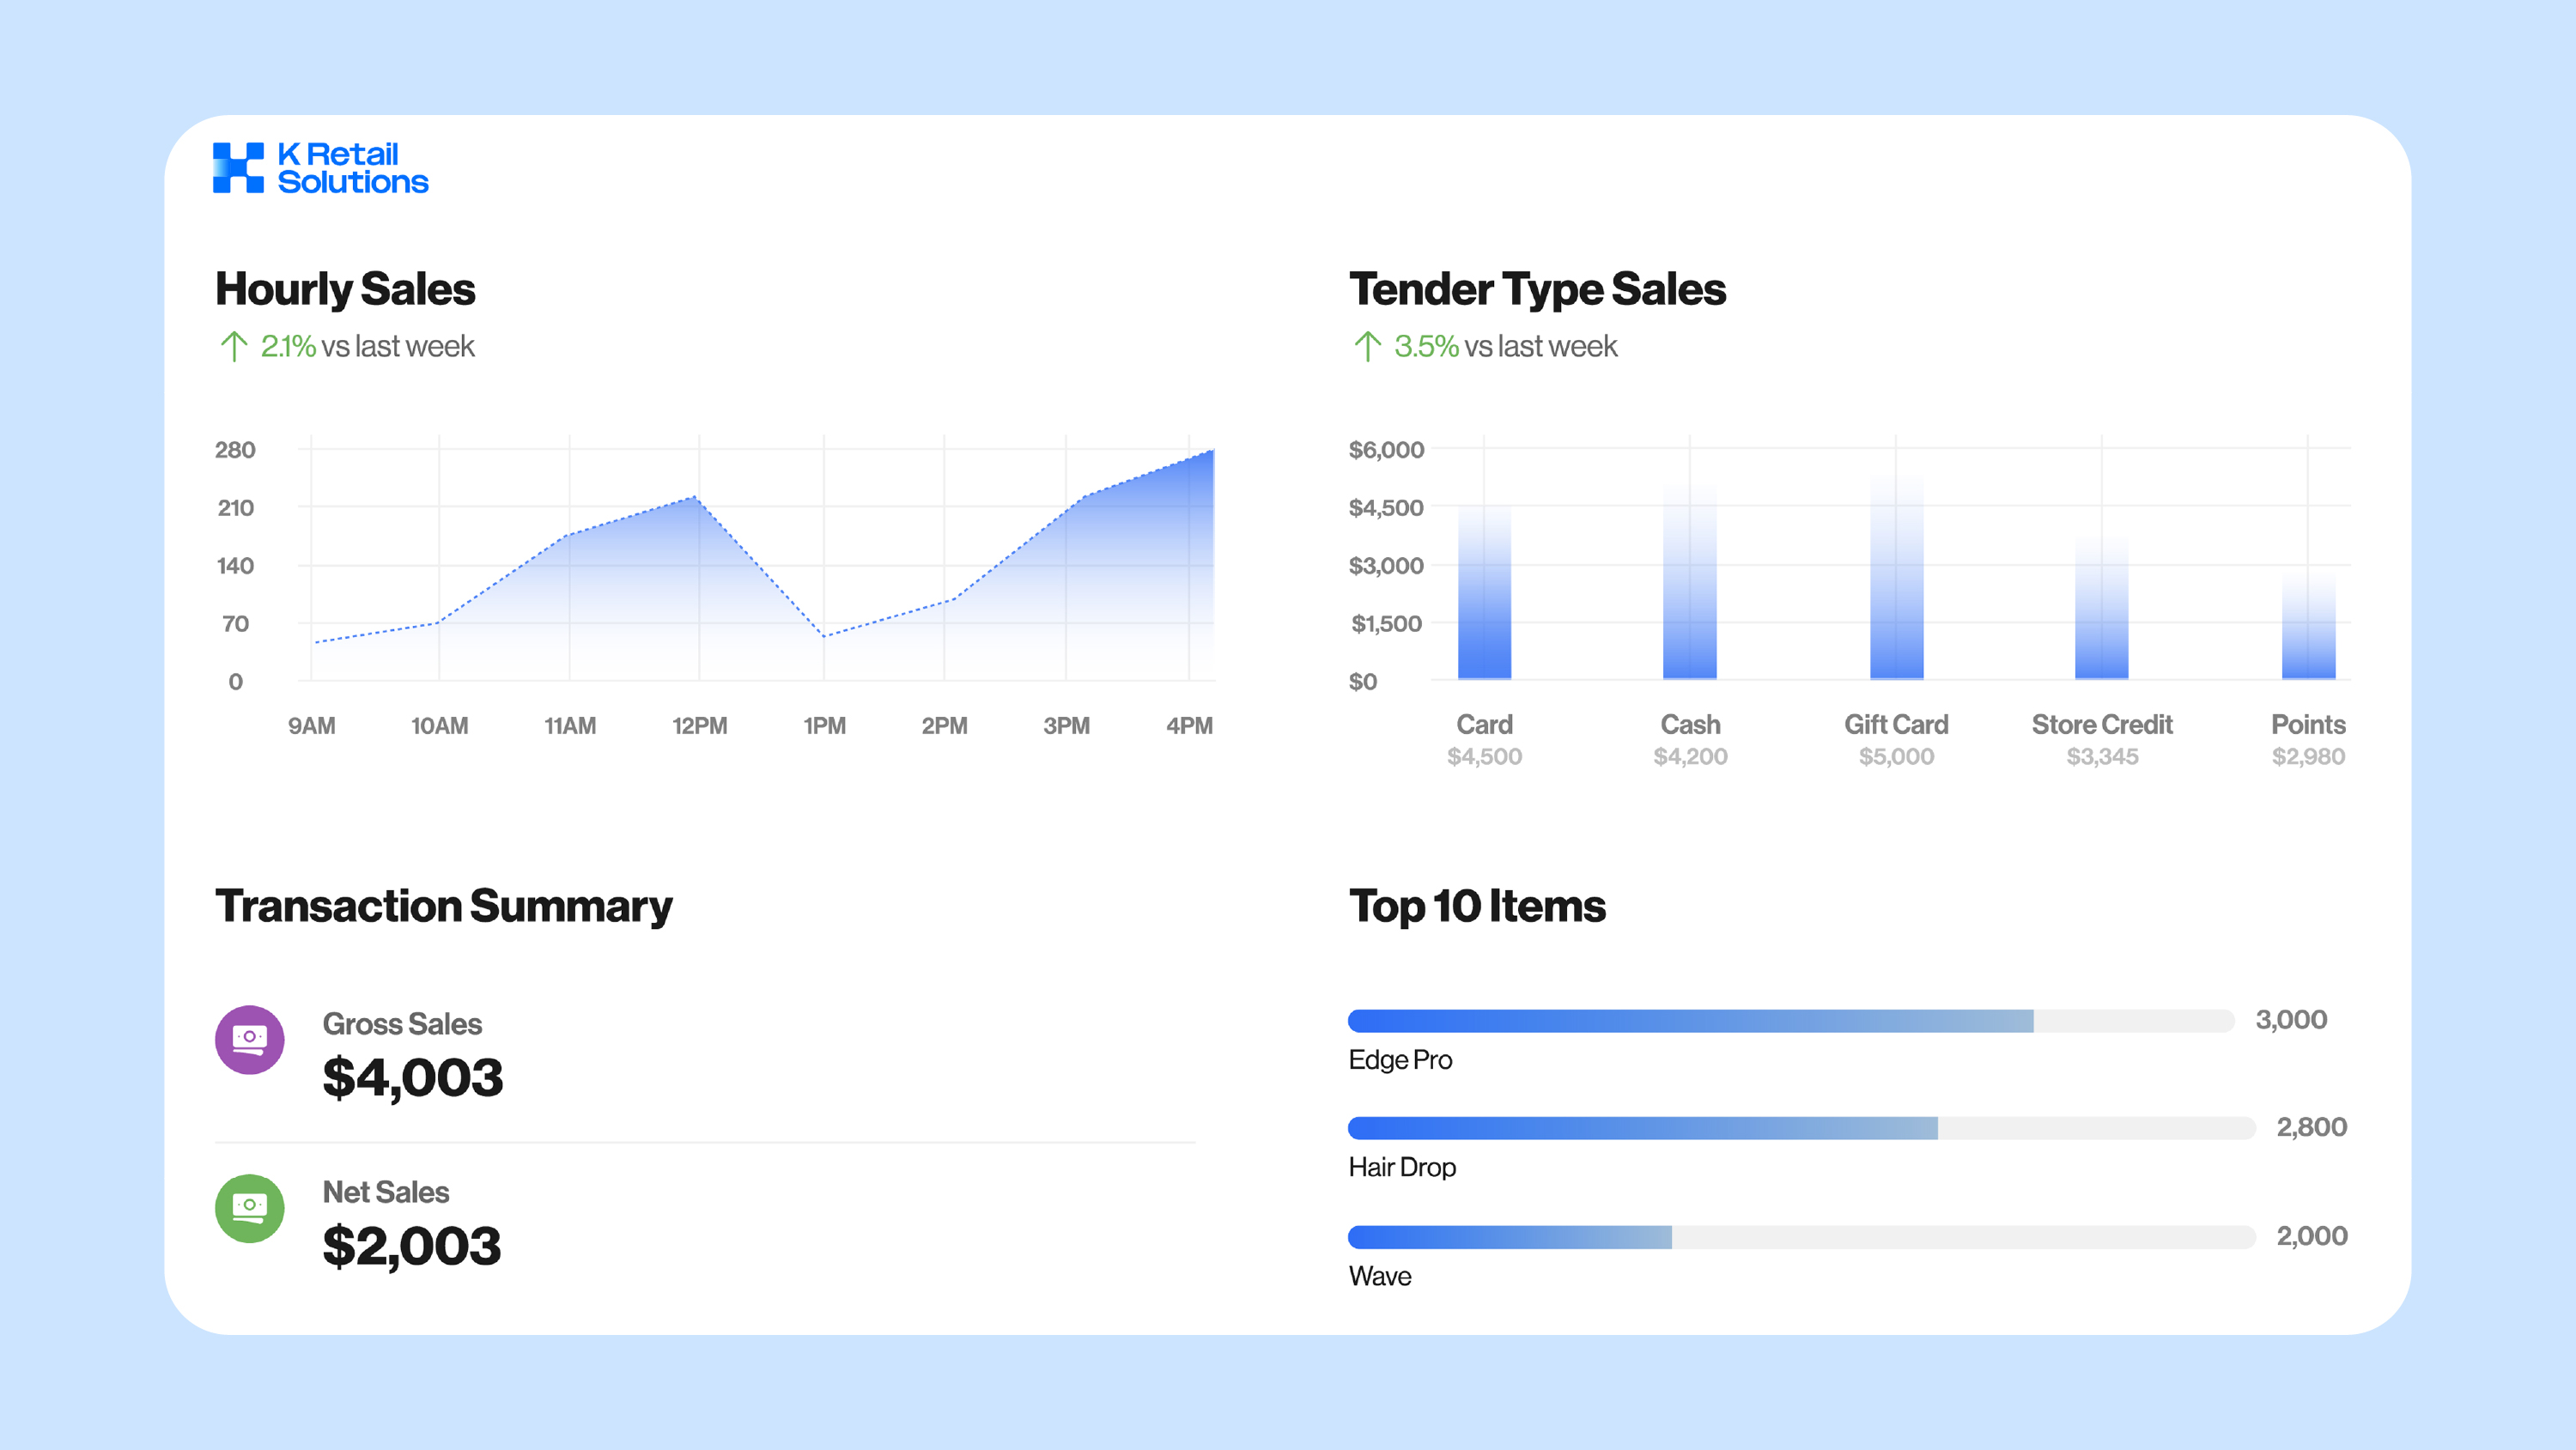Click the Hourly Sales heading

(345, 289)
